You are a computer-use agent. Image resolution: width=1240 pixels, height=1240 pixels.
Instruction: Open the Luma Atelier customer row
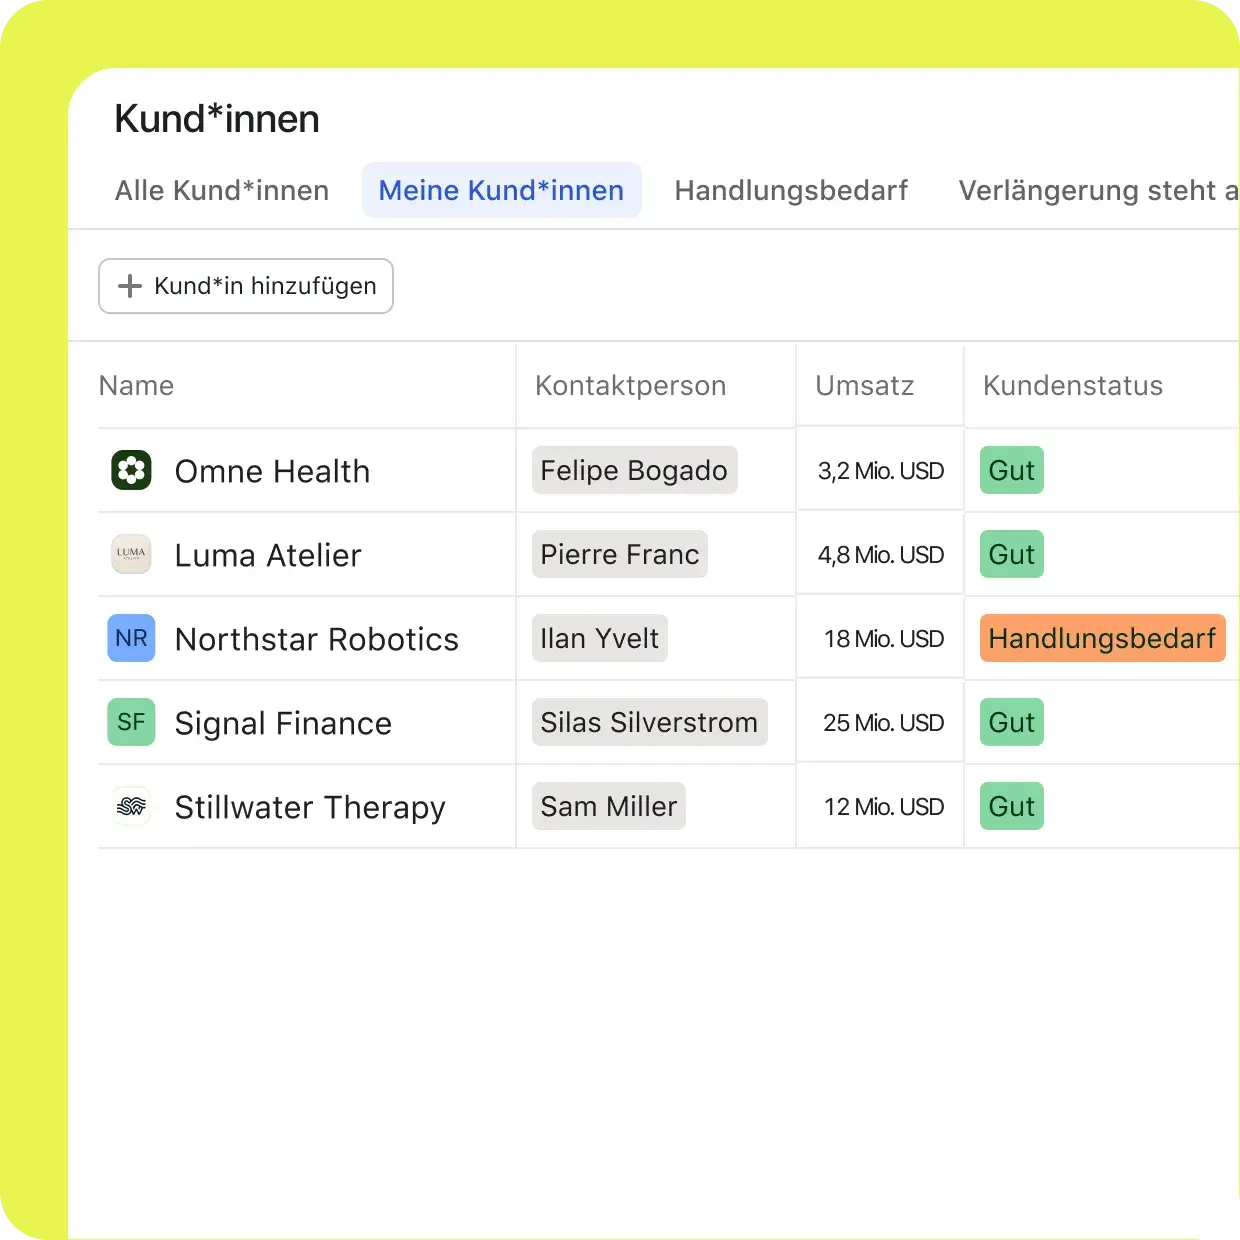click(x=669, y=554)
